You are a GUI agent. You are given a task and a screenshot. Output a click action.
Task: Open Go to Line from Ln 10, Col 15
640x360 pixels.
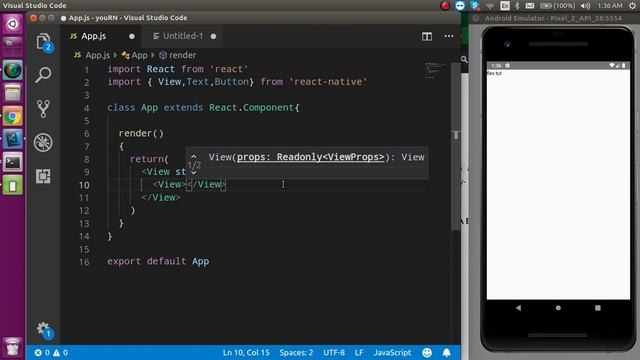[246, 352]
